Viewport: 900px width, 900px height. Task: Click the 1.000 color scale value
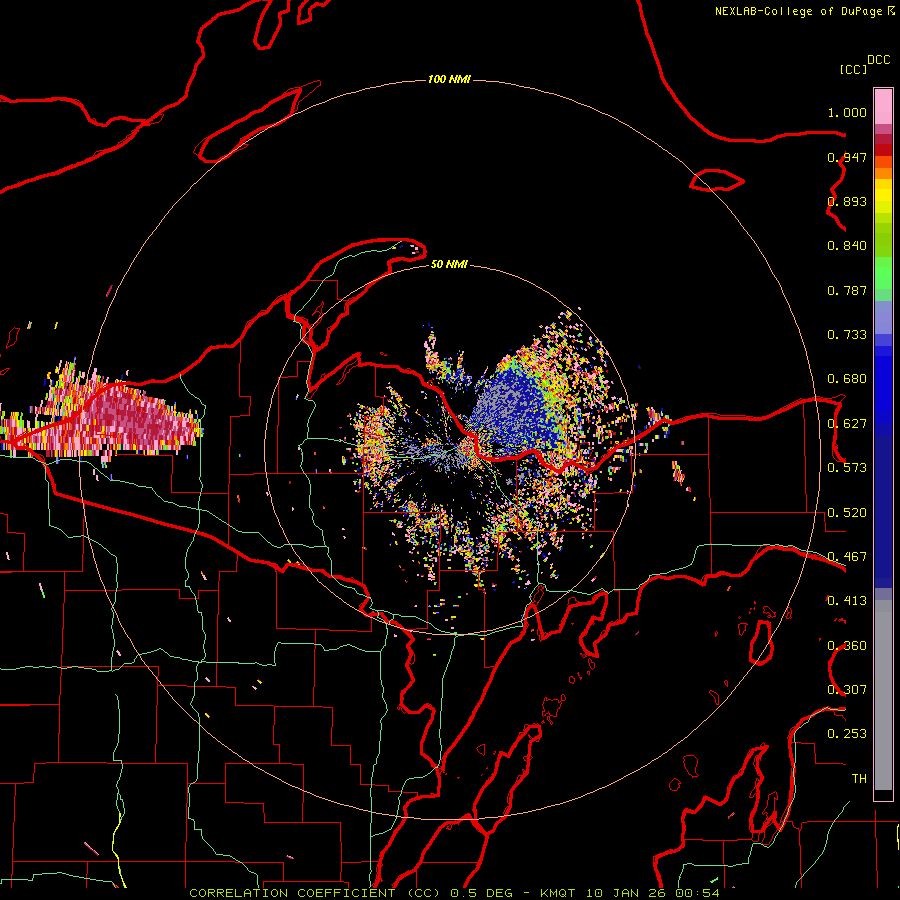pyautogui.click(x=847, y=112)
